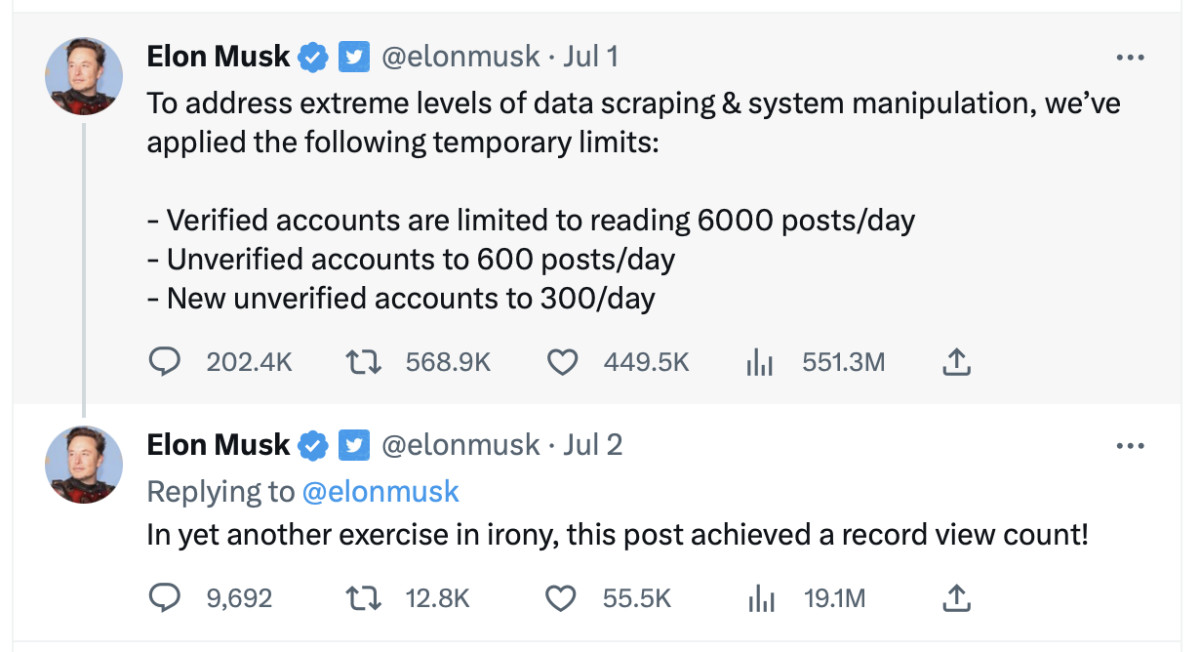
Task: Open the Jul 1 timestamp link
Action: click(x=591, y=57)
